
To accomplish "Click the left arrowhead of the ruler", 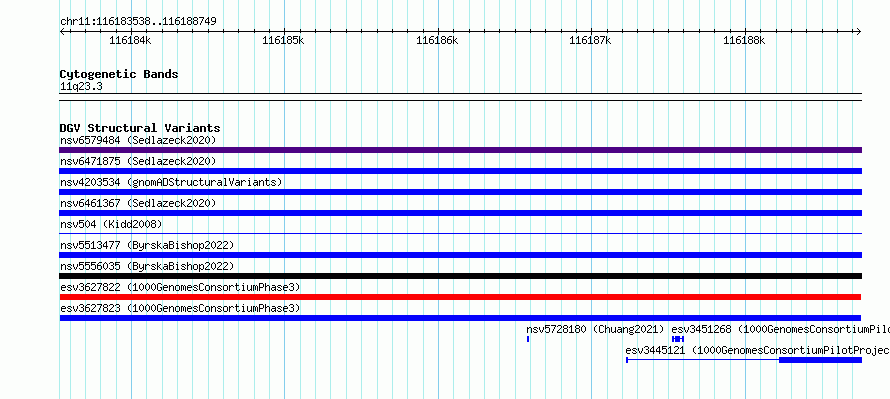I will click(62, 31).
